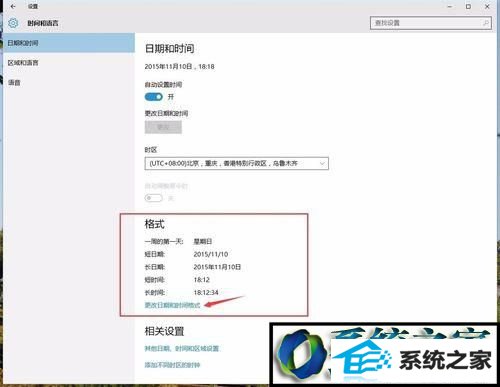Maximize the settings window
The width and height of the screenshot is (500, 387).
(468, 6)
